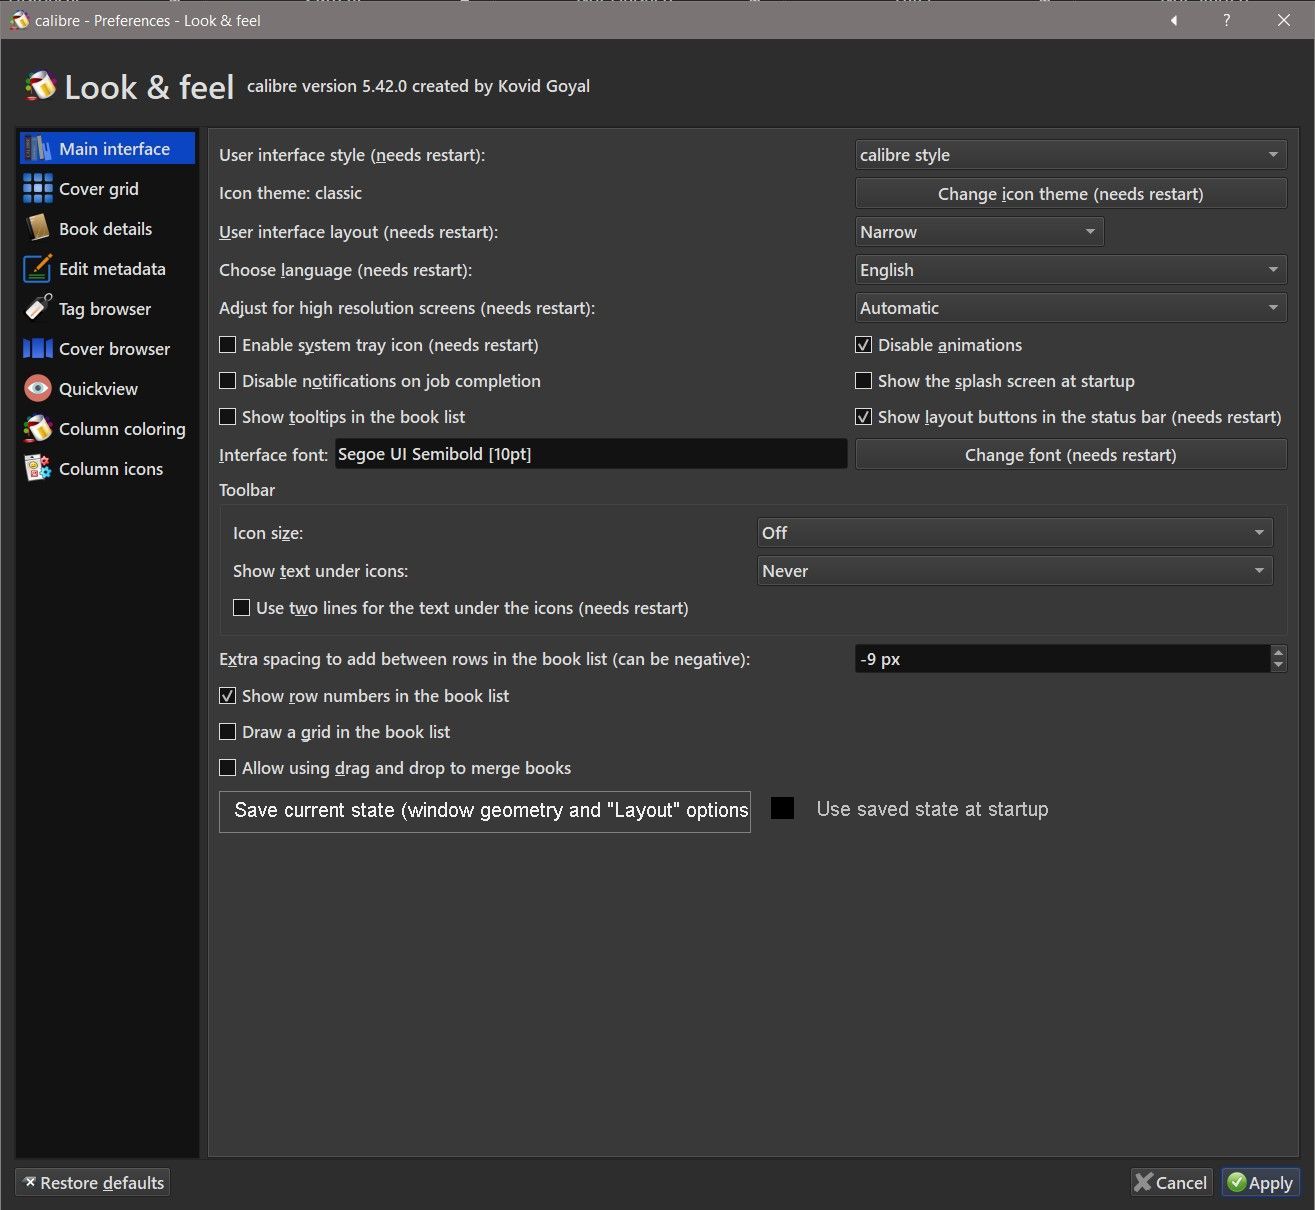1315x1210 pixels.
Task: Toggle Show the splash screen at startup
Action: click(x=864, y=381)
